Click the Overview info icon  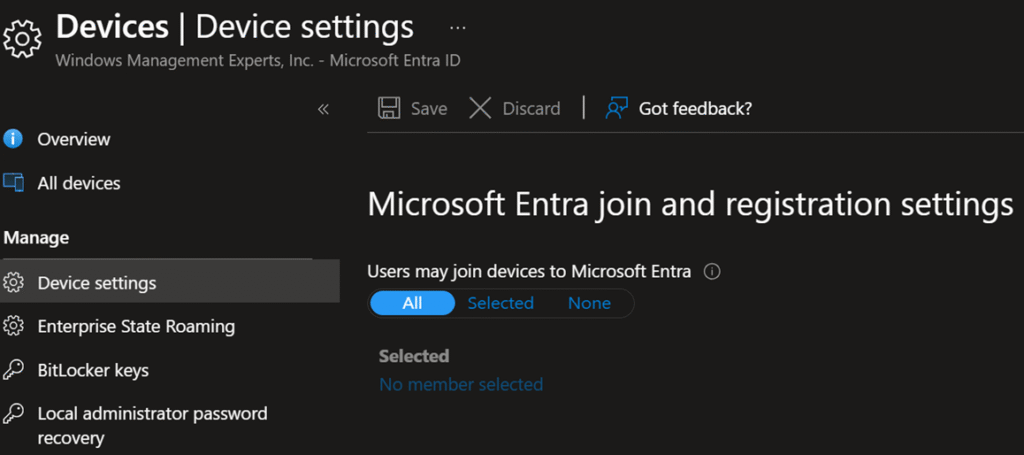click(14, 139)
